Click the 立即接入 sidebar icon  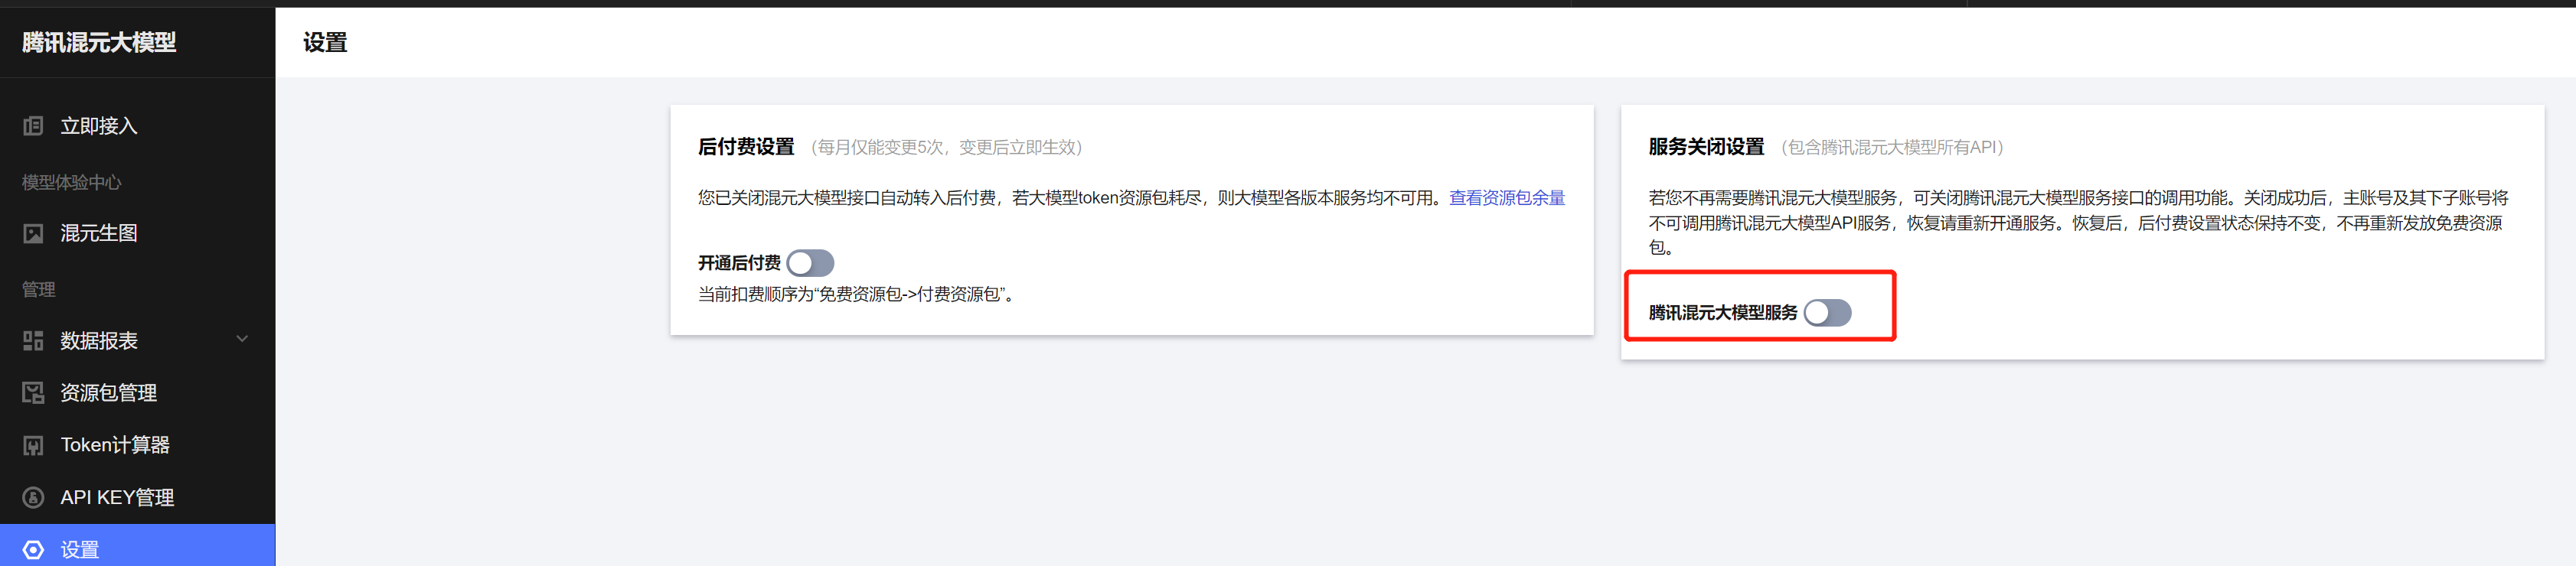pyautogui.click(x=33, y=126)
